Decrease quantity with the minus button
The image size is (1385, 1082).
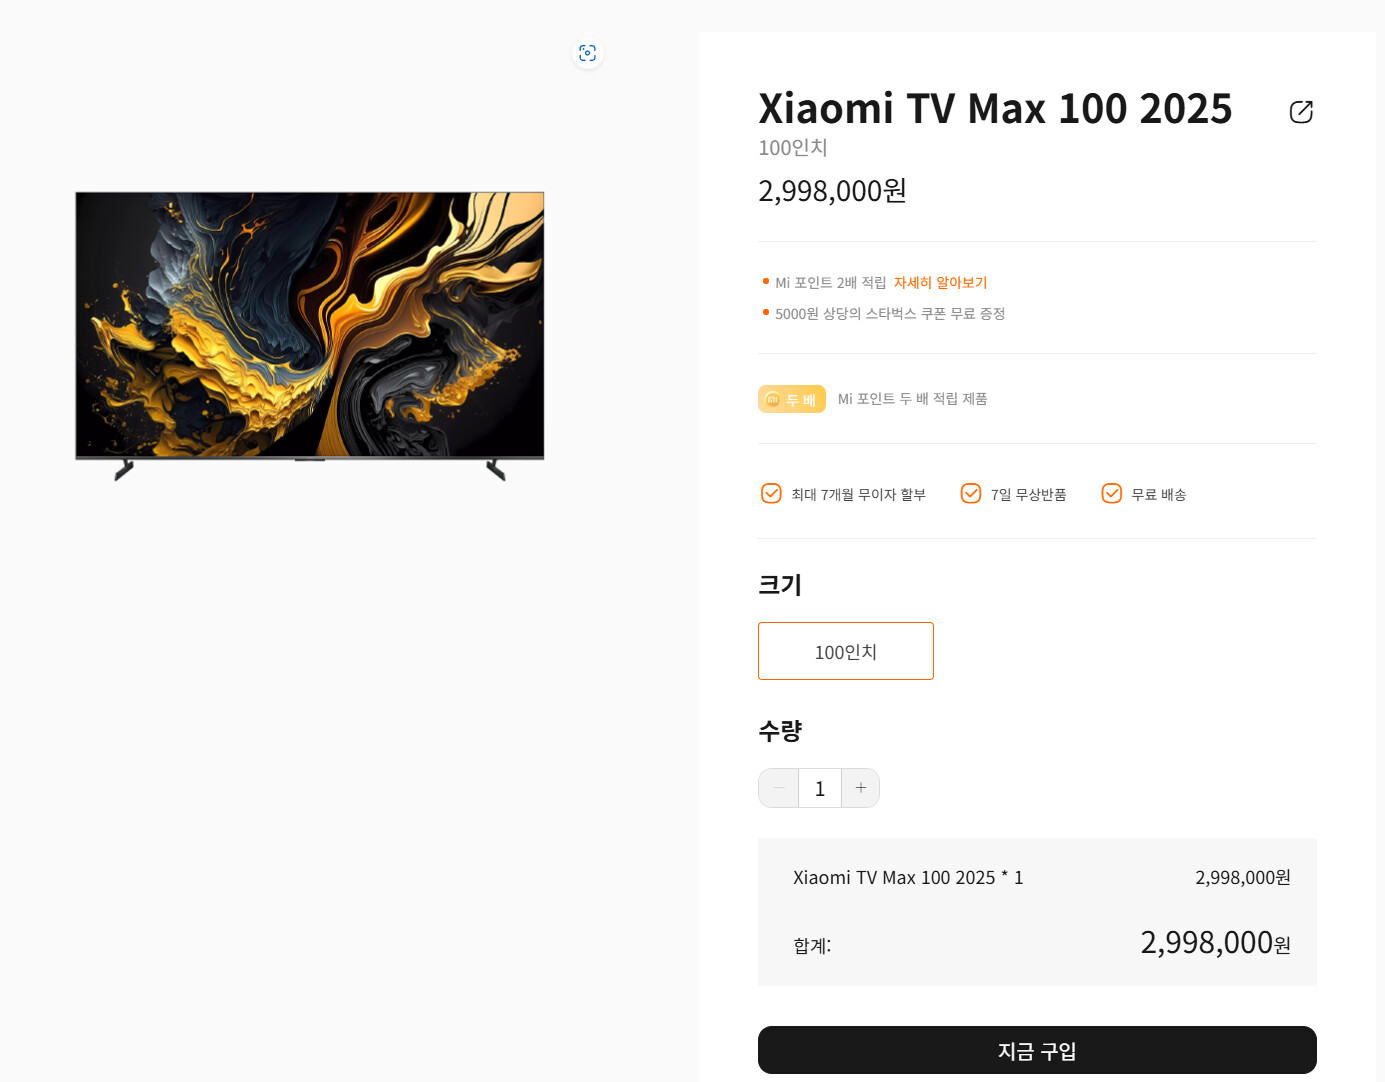pyautogui.click(x=778, y=788)
